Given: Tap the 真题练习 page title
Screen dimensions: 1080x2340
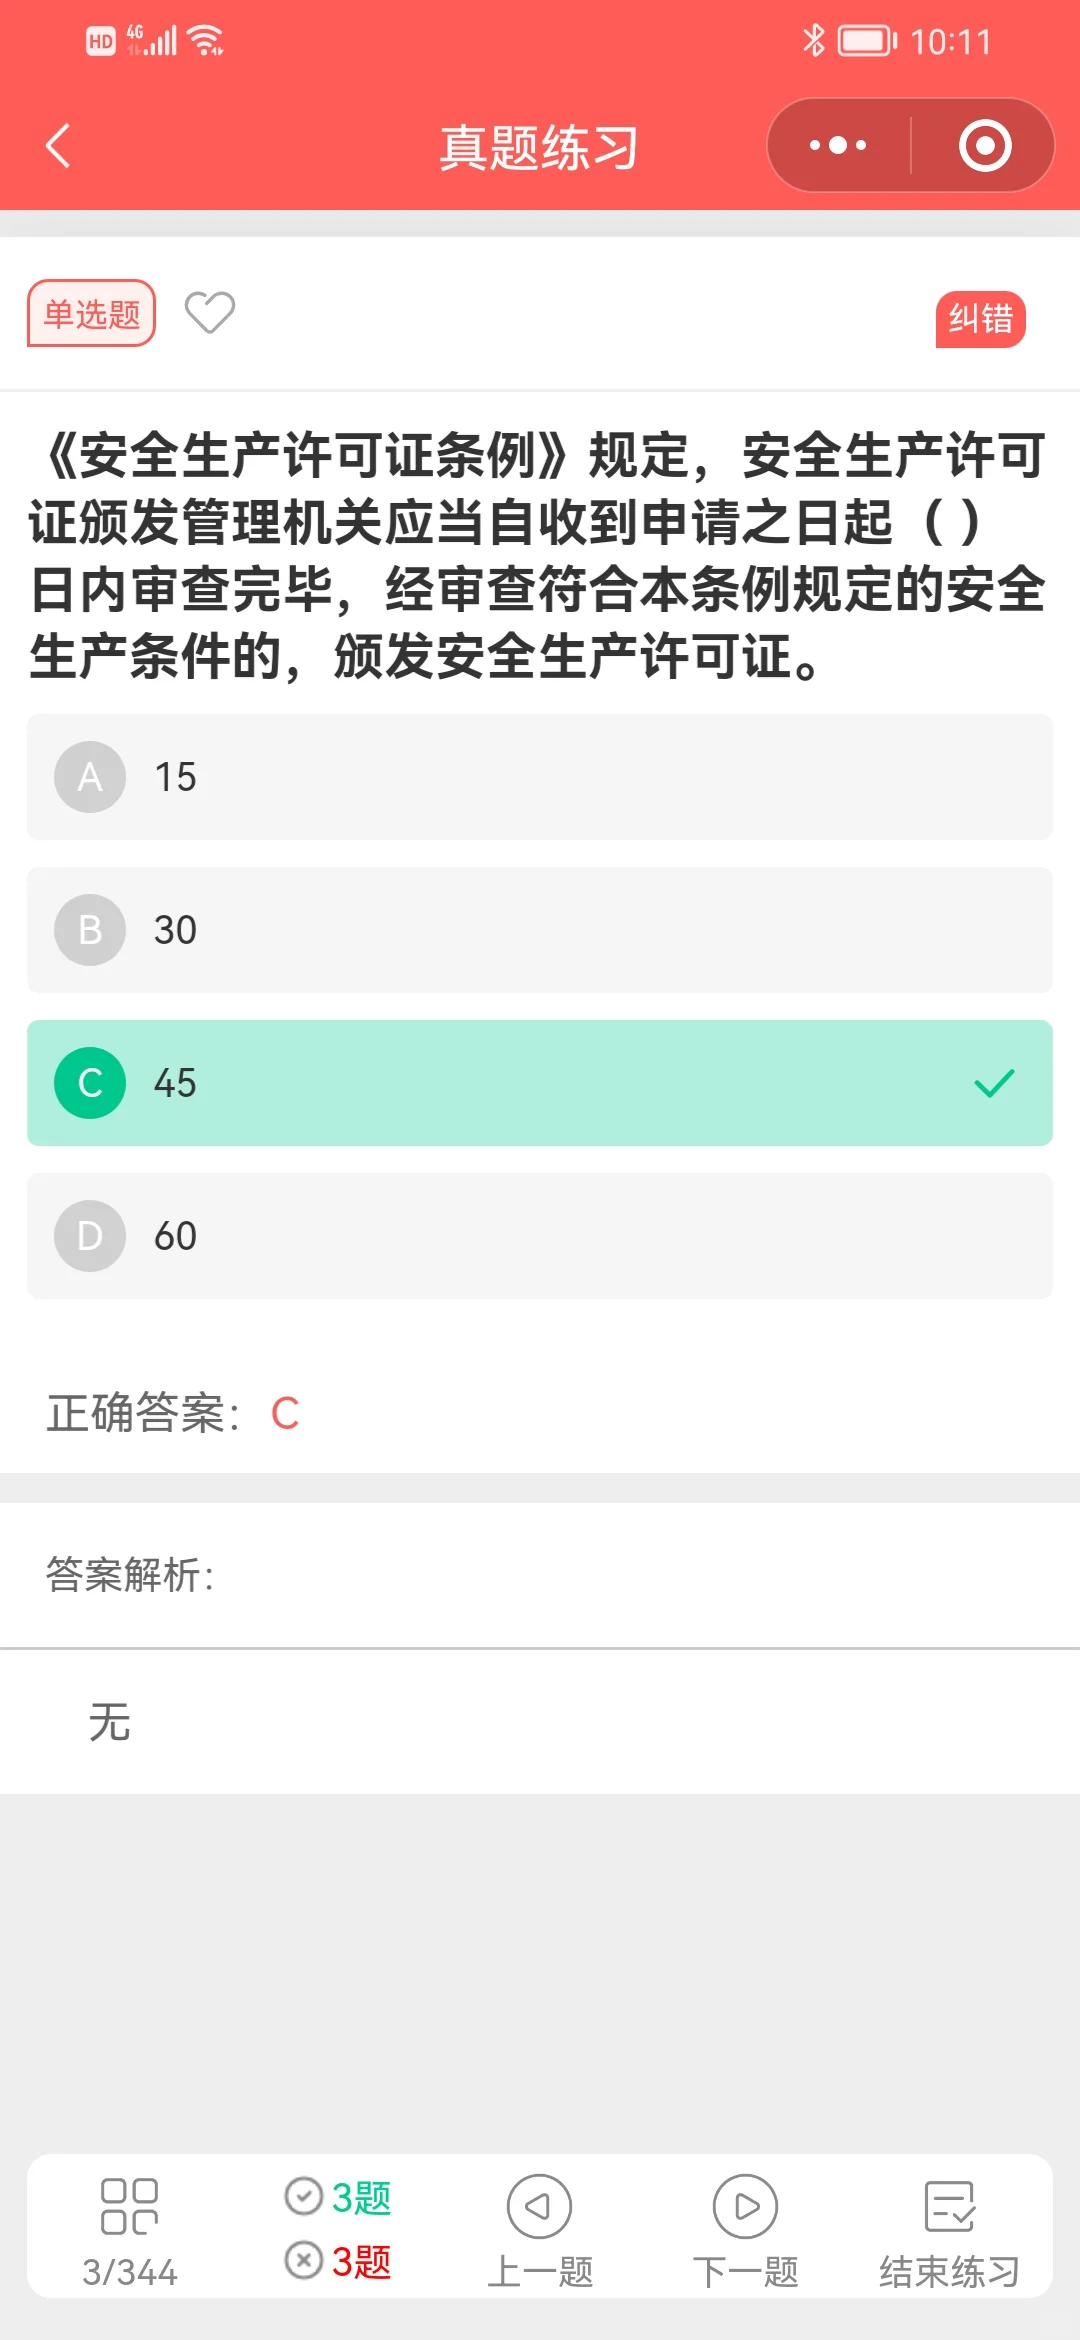Looking at the screenshot, I should [x=539, y=148].
